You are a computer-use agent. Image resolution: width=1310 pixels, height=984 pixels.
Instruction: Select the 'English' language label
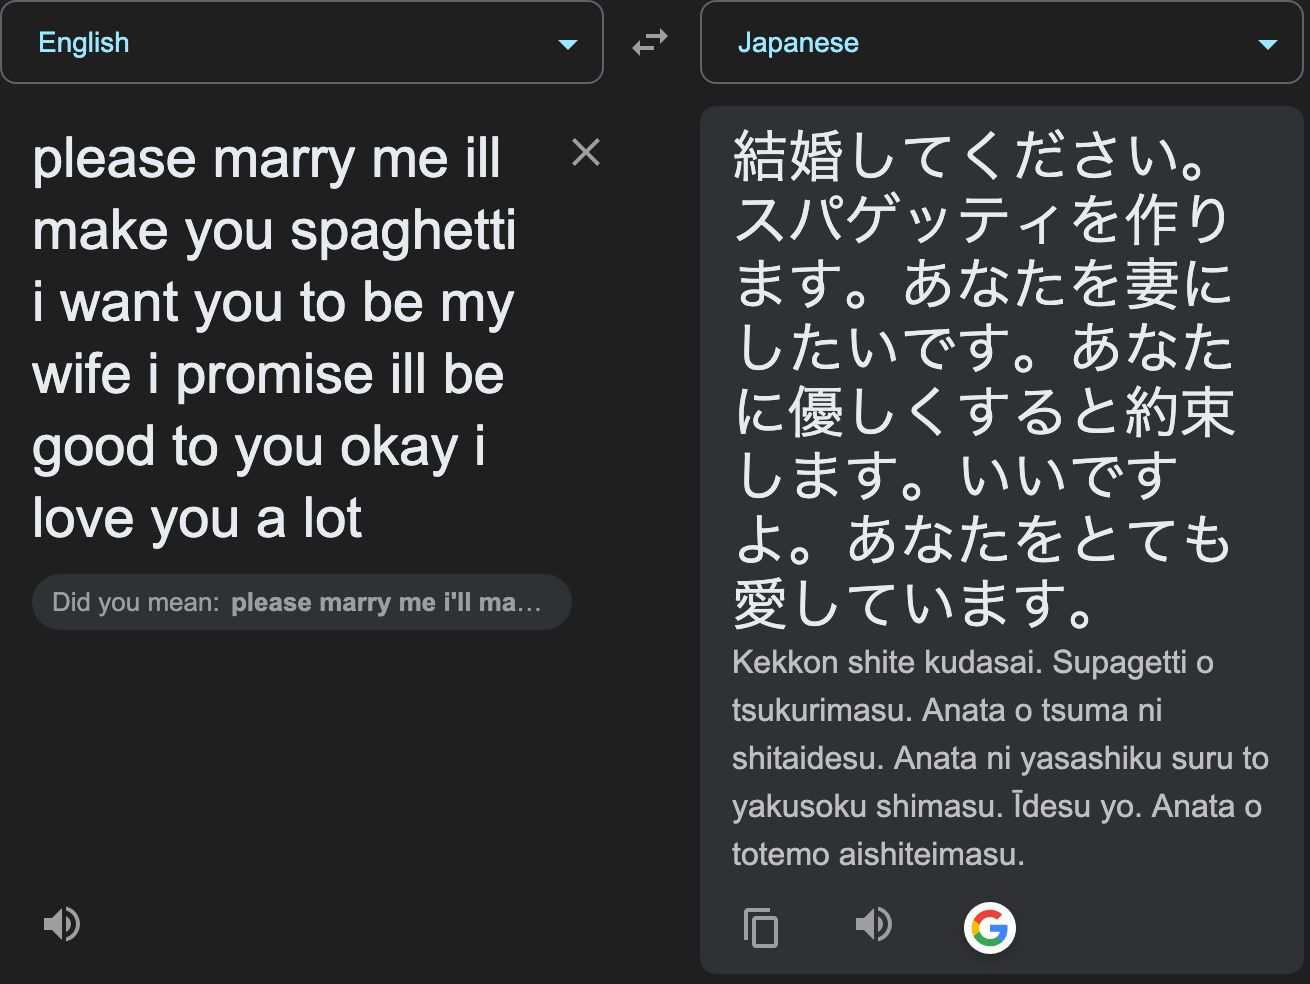(84, 43)
